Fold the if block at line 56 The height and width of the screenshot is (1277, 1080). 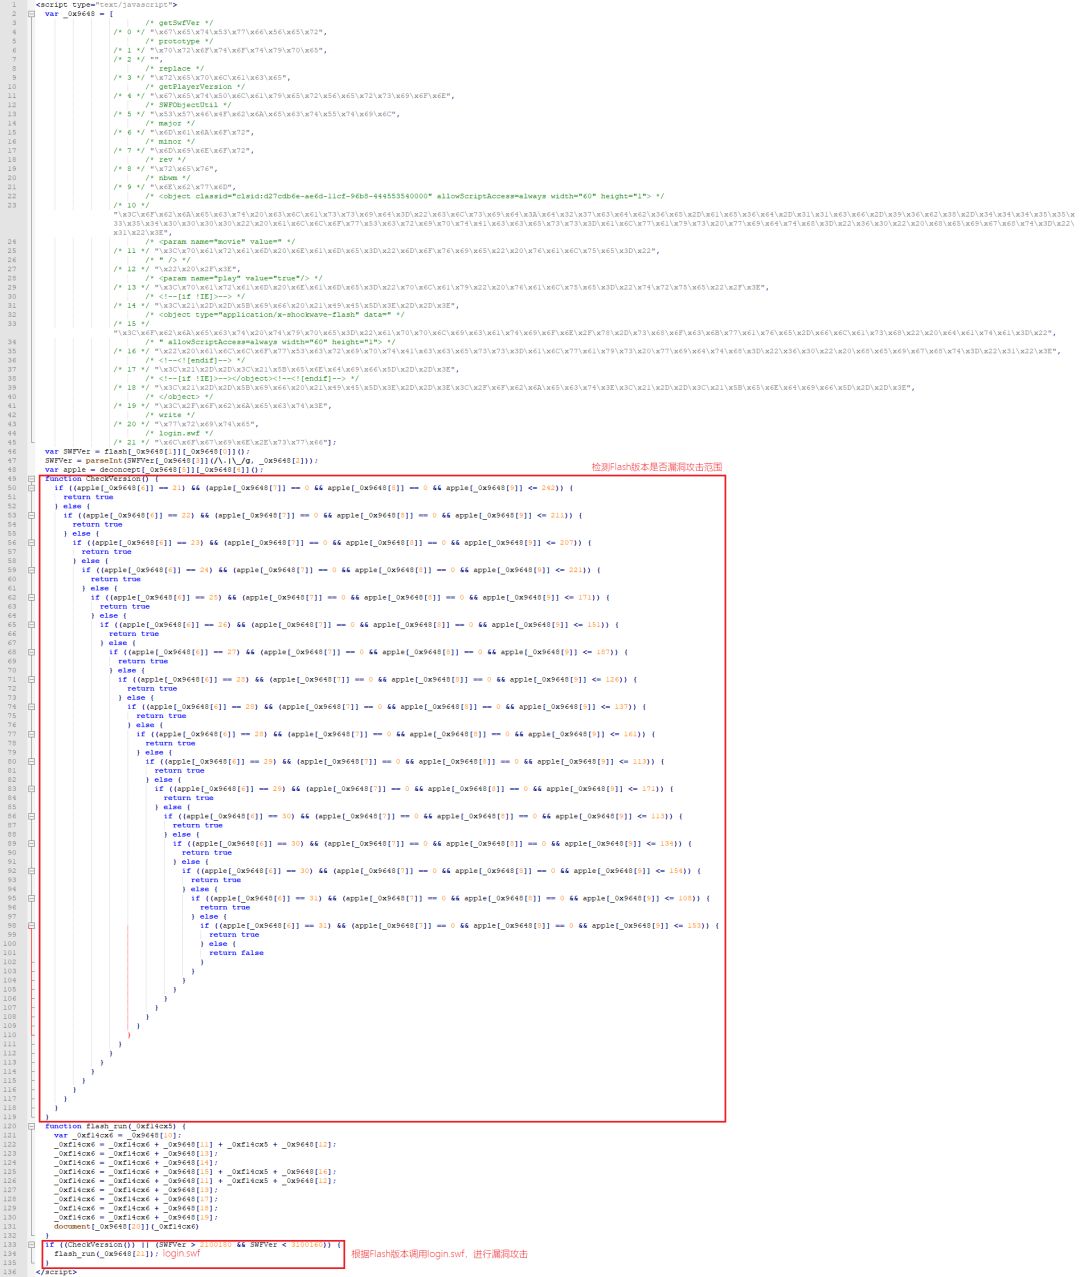tap(31, 543)
